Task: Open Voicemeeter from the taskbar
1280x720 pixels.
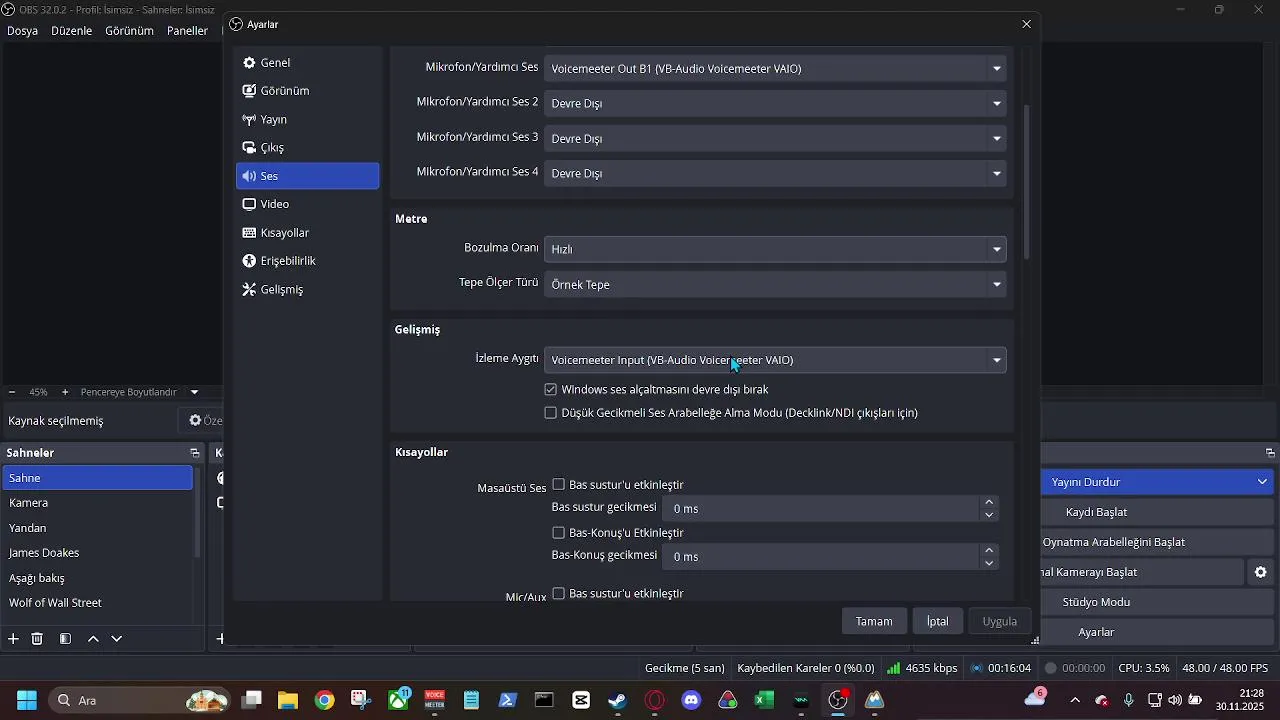Action: click(435, 700)
